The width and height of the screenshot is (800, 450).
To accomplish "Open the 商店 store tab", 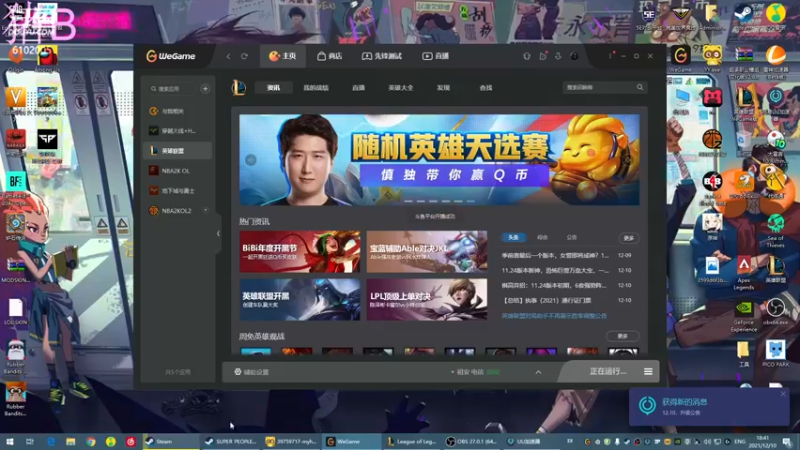I will (x=330, y=56).
